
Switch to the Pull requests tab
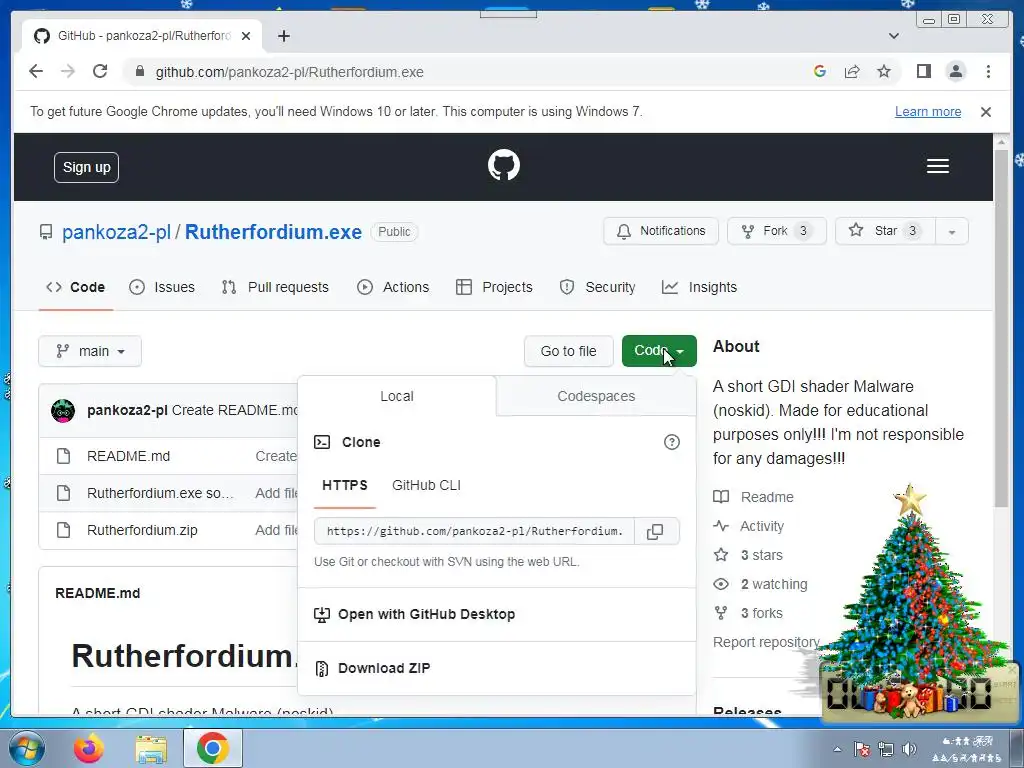point(275,287)
